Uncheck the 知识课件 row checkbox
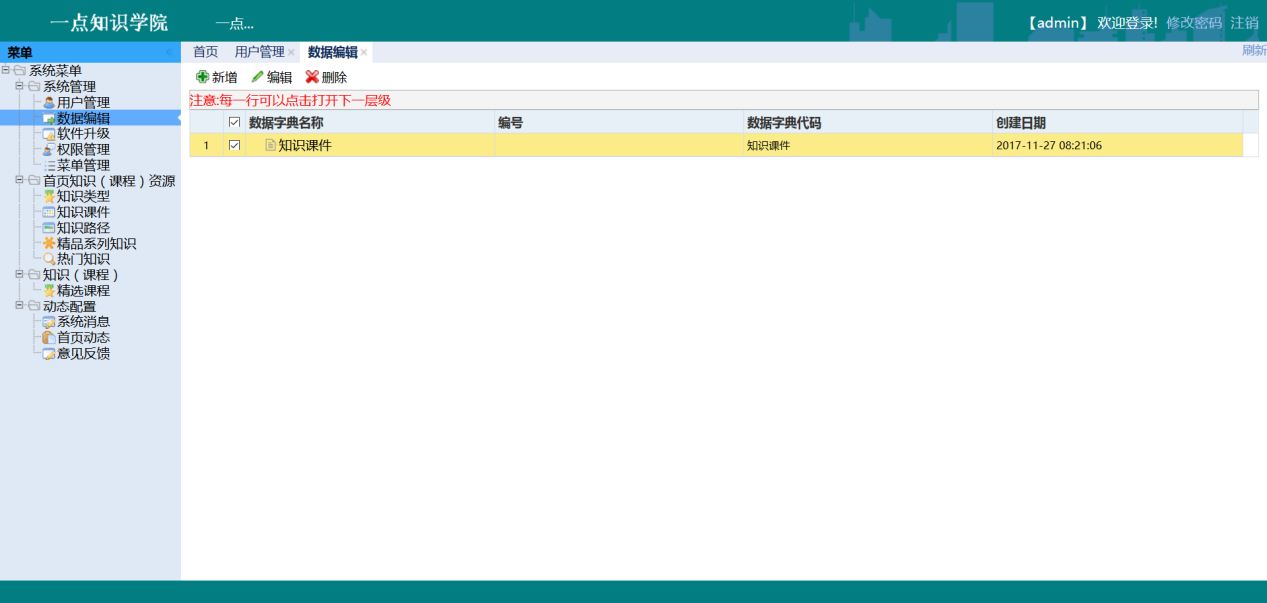Viewport: 1267px width, 603px height. pyautogui.click(x=235, y=145)
